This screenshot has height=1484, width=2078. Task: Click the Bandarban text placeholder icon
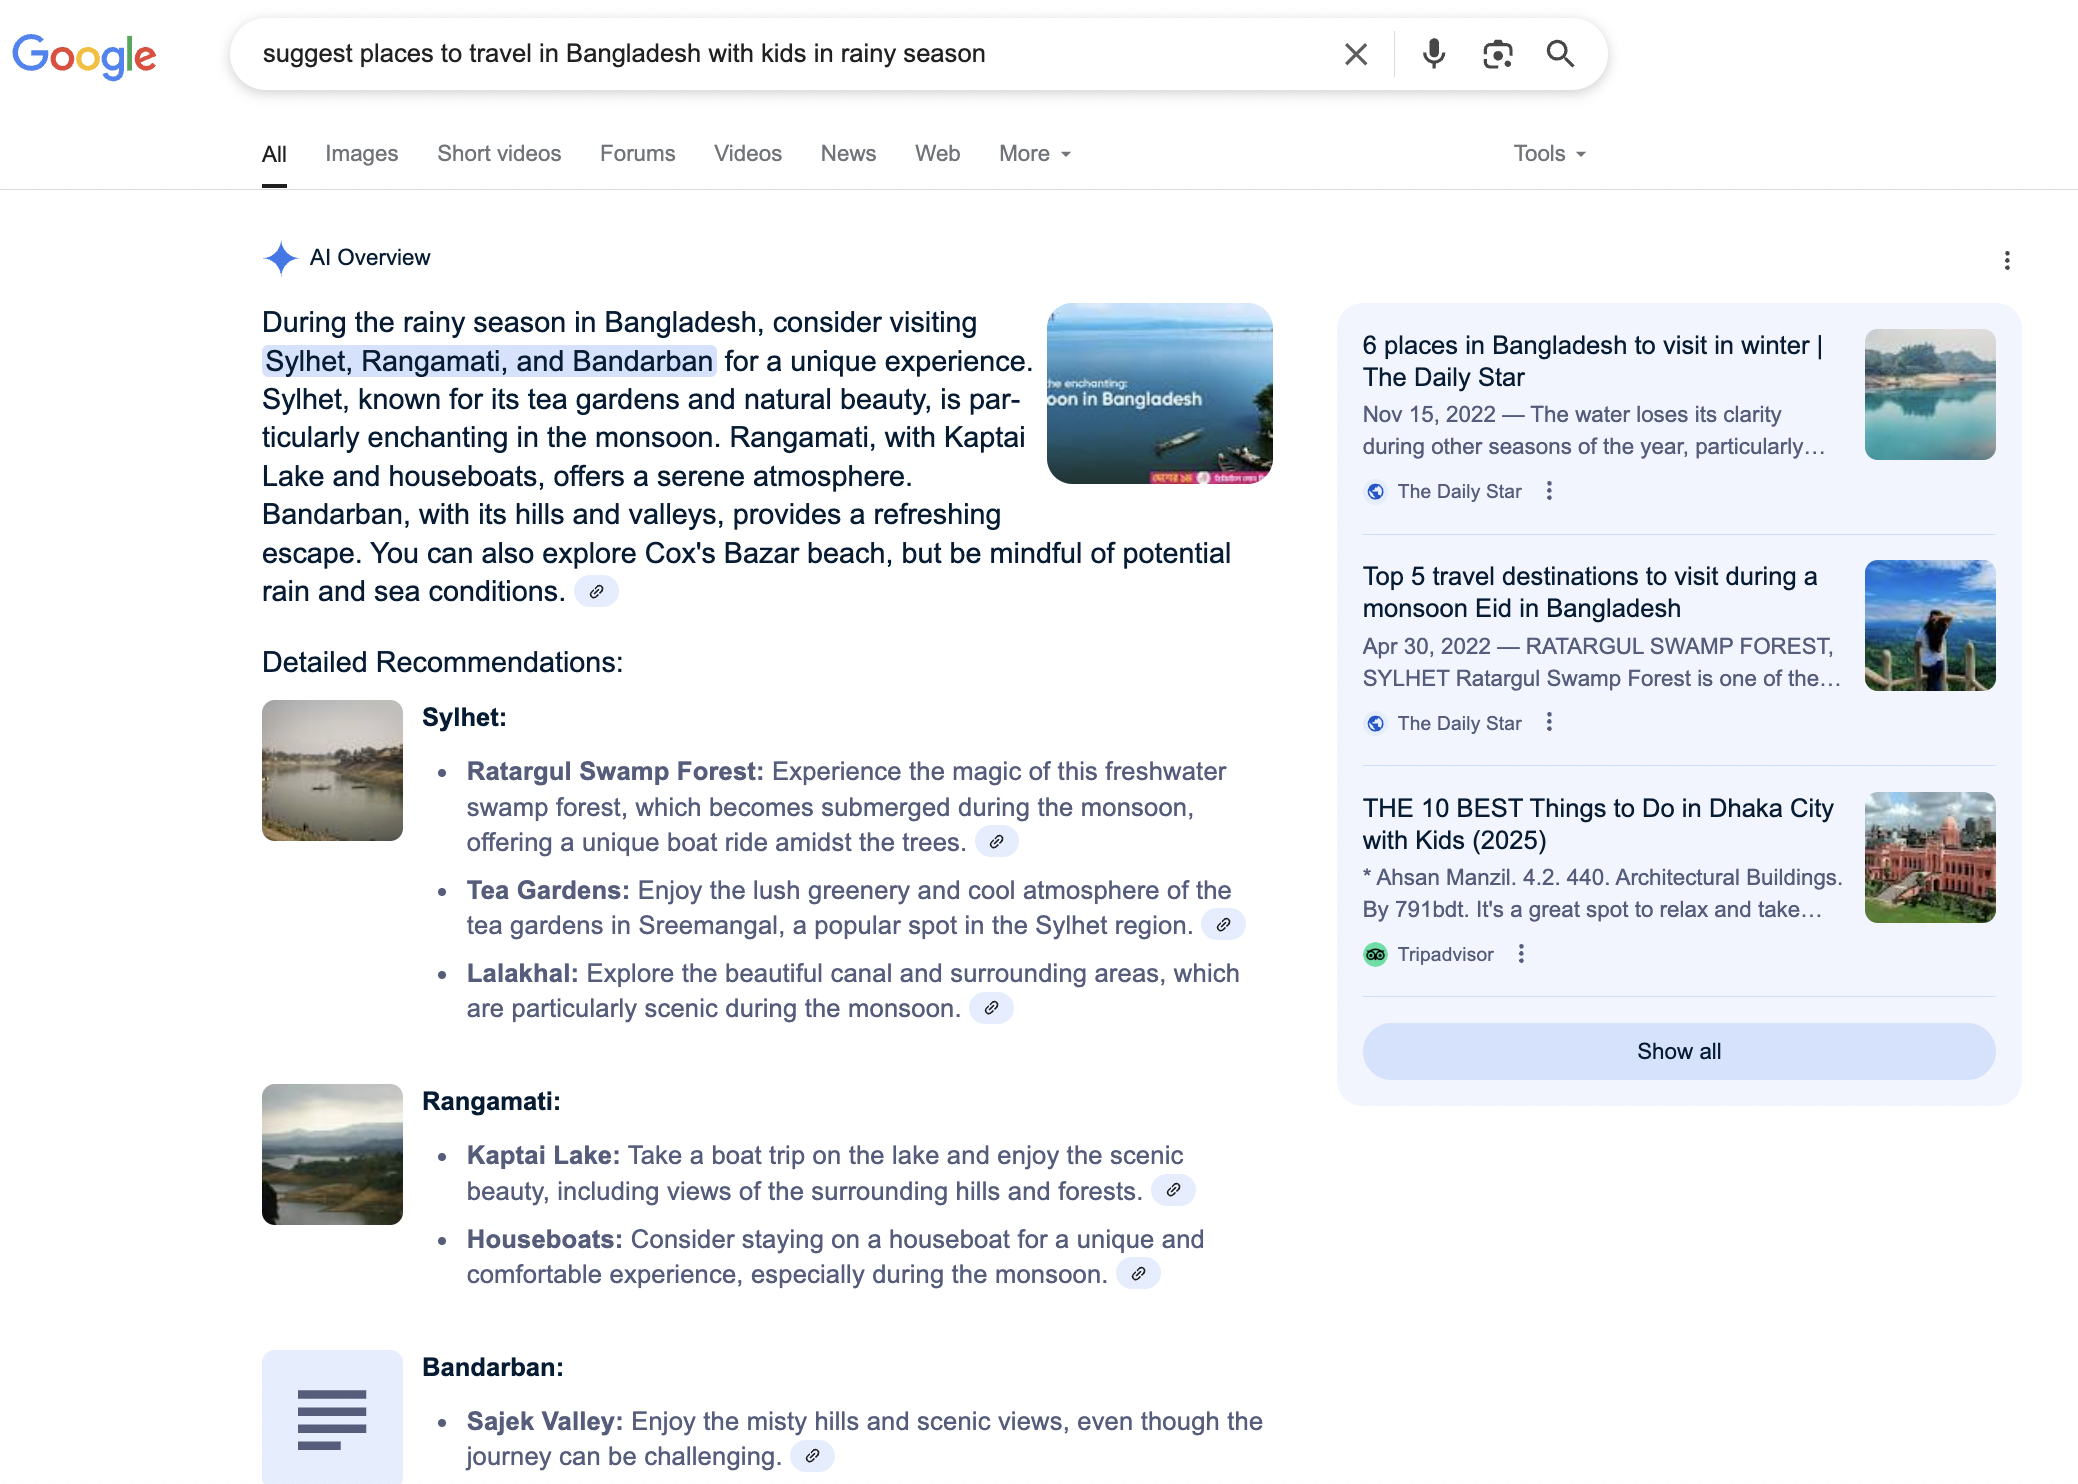332,1418
